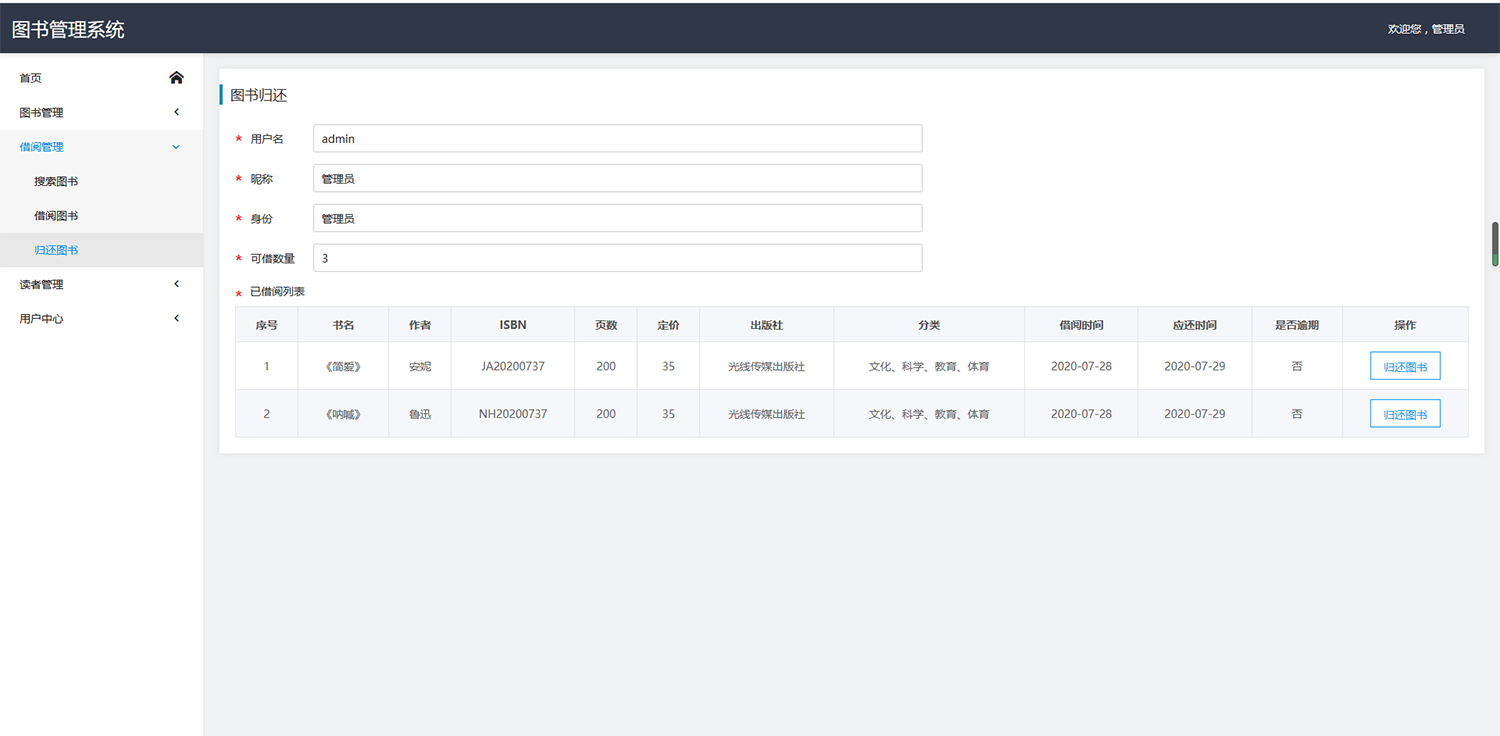Click the 《呐喊》 book name cell
This screenshot has width=1500, height=736.
pos(343,414)
